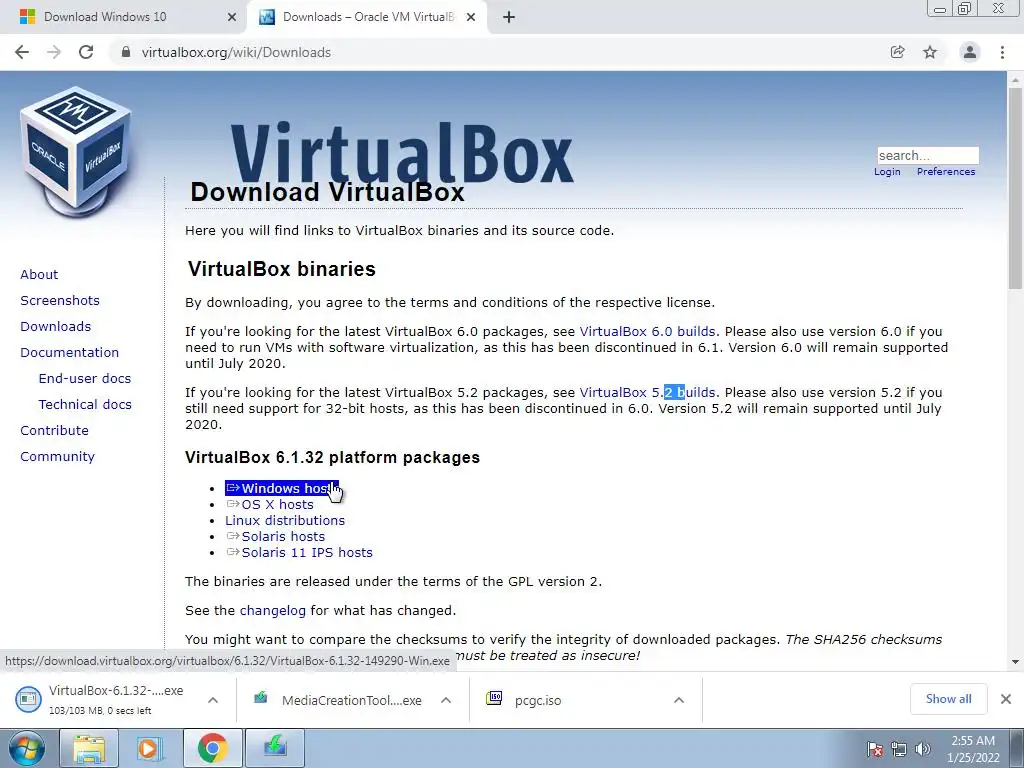1024x768 pixels.
Task: Open the Linux distributions link
Action: (285, 520)
